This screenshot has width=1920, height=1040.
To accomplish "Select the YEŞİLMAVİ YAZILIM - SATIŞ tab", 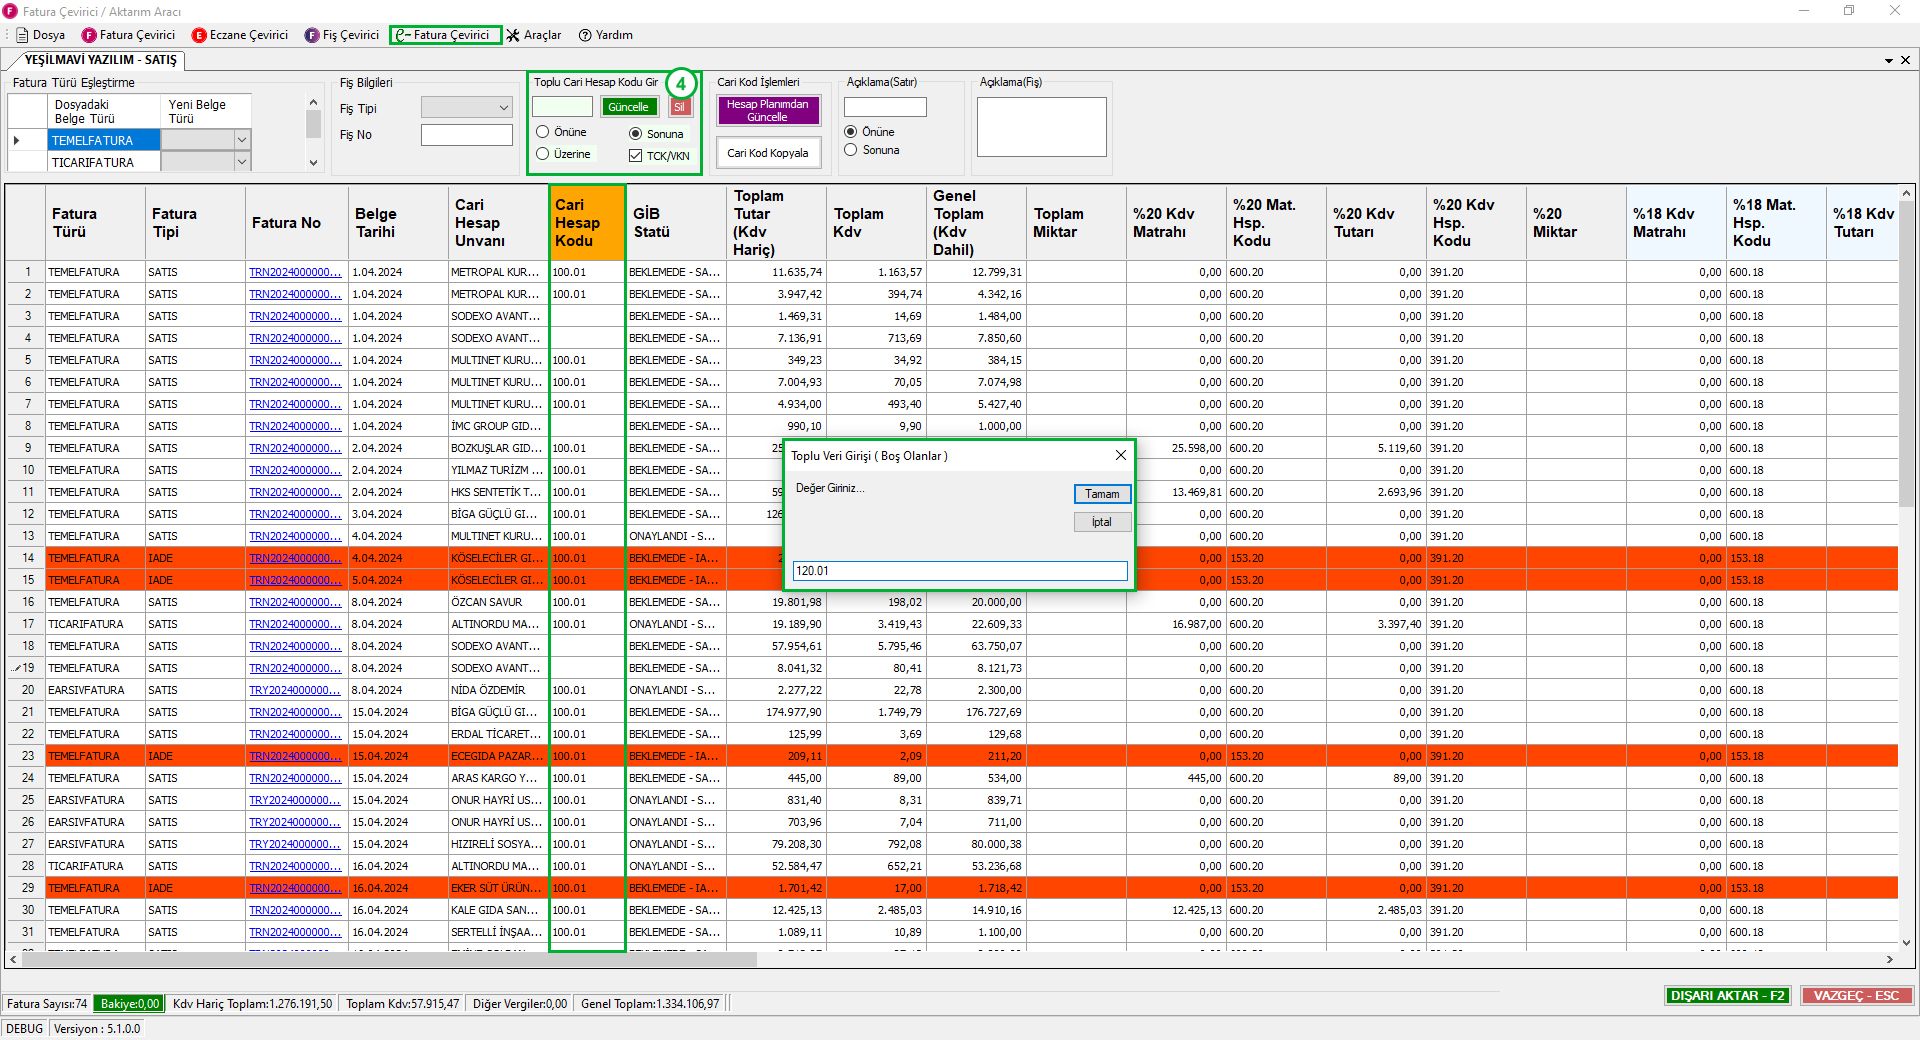I will (x=100, y=60).
